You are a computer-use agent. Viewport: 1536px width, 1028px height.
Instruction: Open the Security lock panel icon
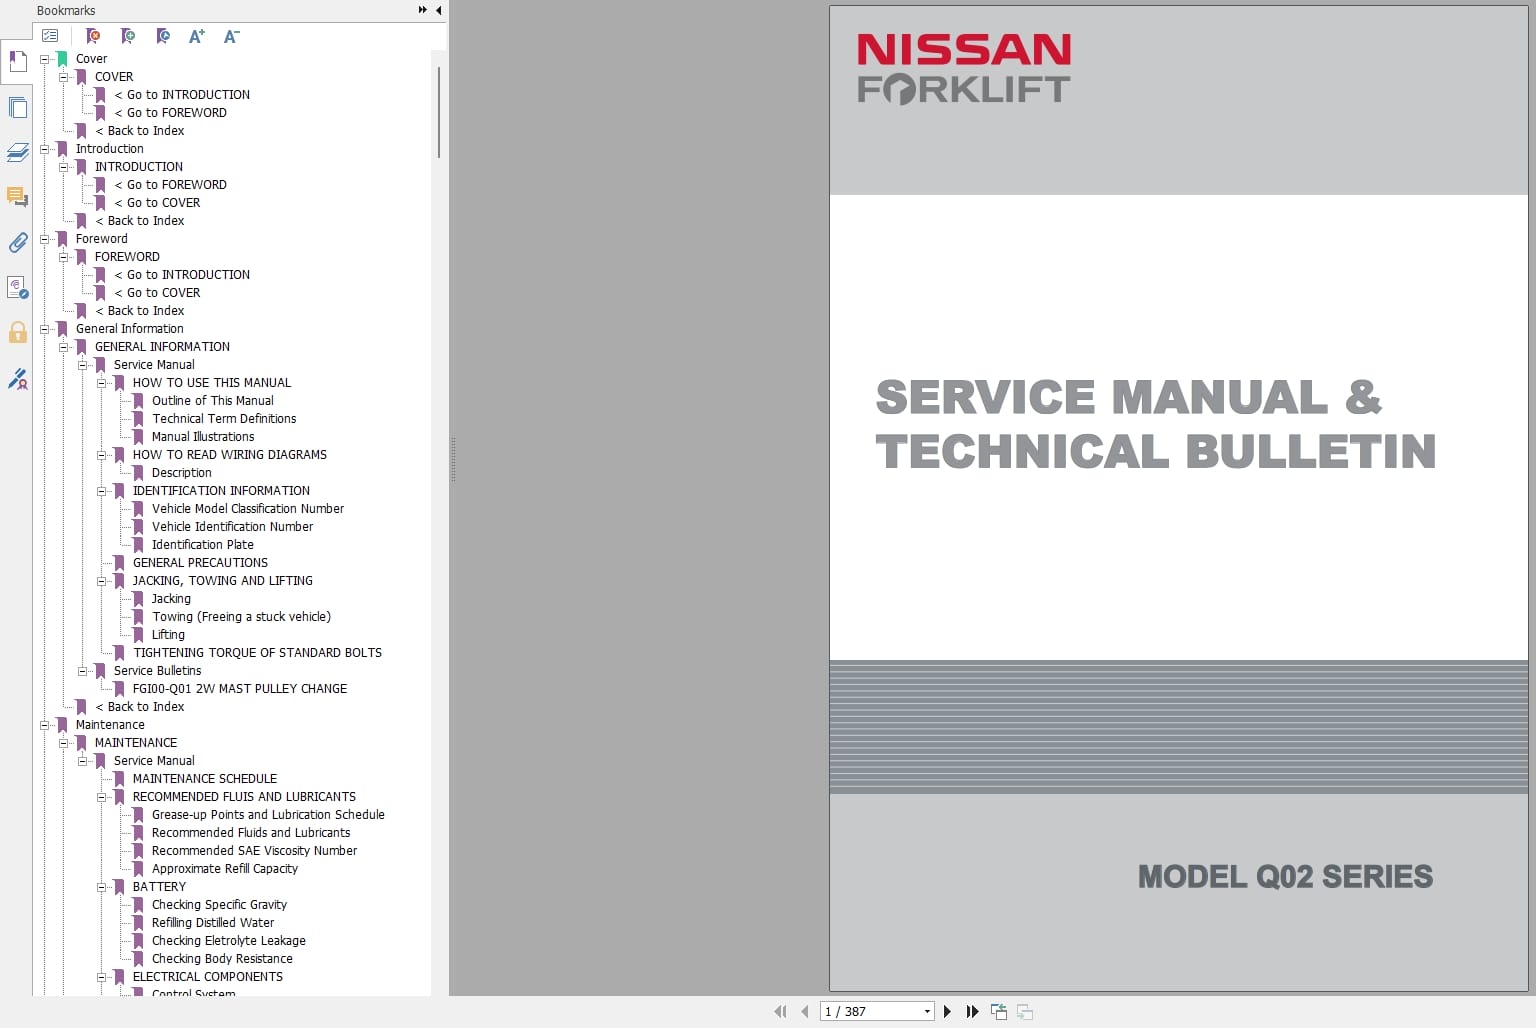click(x=17, y=332)
